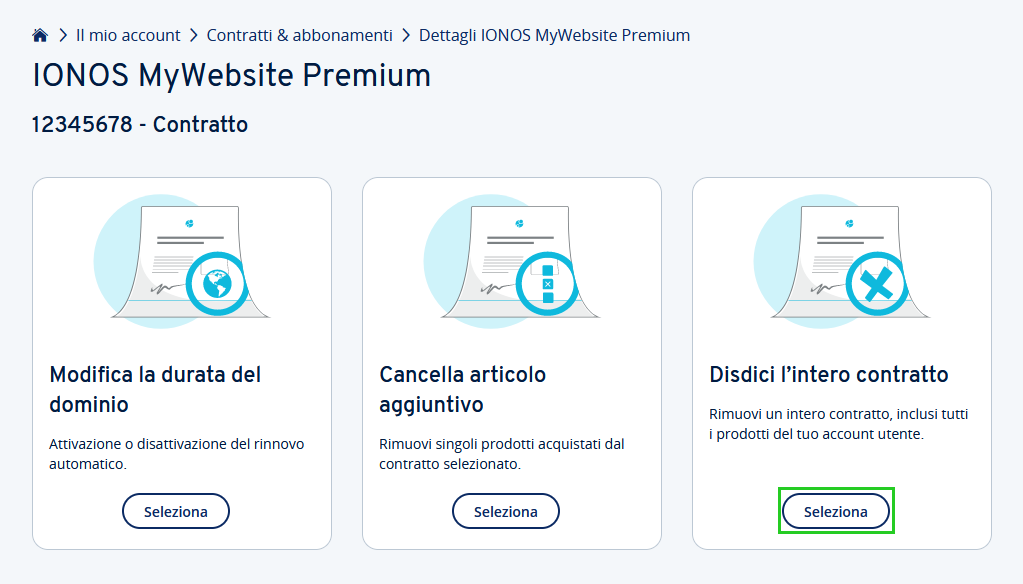The width and height of the screenshot is (1023, 584).
Task: Click the chevron before Dettagli IONOS MyWebsite Premium
Action: click(x=406, y=35)
